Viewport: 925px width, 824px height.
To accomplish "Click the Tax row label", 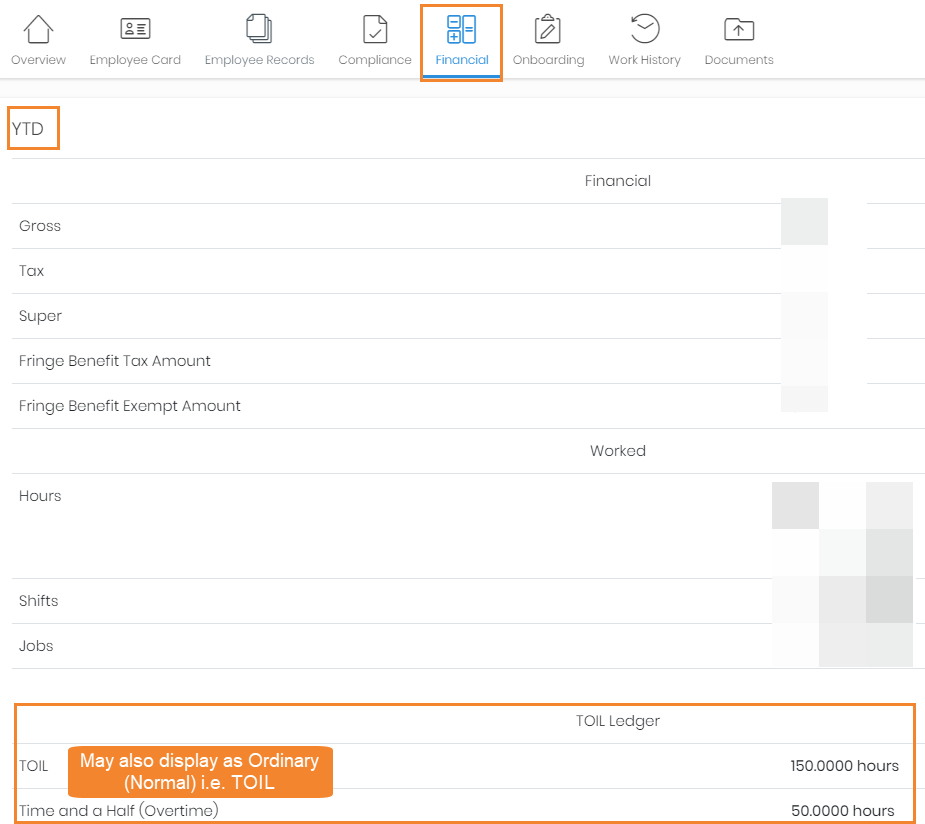I will click(32, 271).
